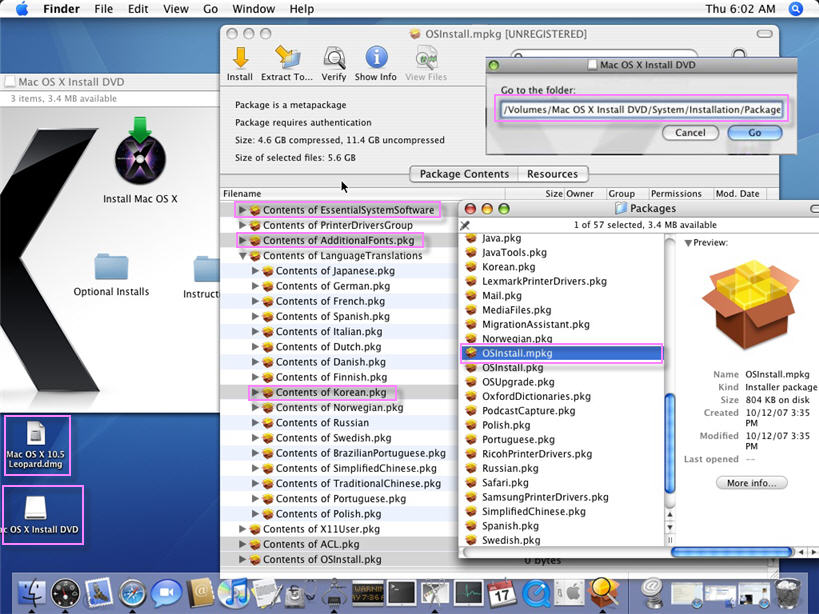Select Mac OS X 10.5 Leopard.dmg on desktop

[x=36, y=444]
